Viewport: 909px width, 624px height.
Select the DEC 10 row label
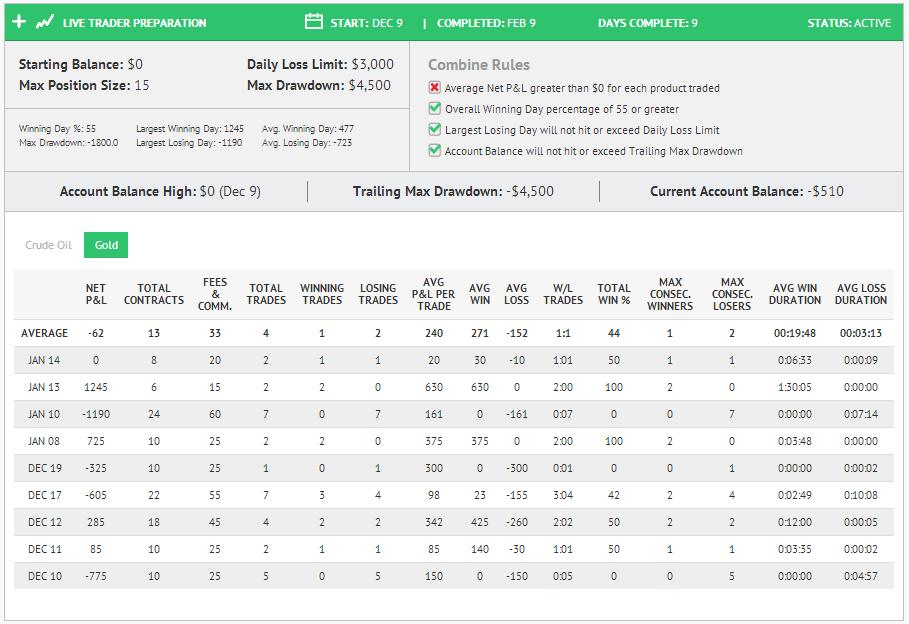[x=45, y=576]
